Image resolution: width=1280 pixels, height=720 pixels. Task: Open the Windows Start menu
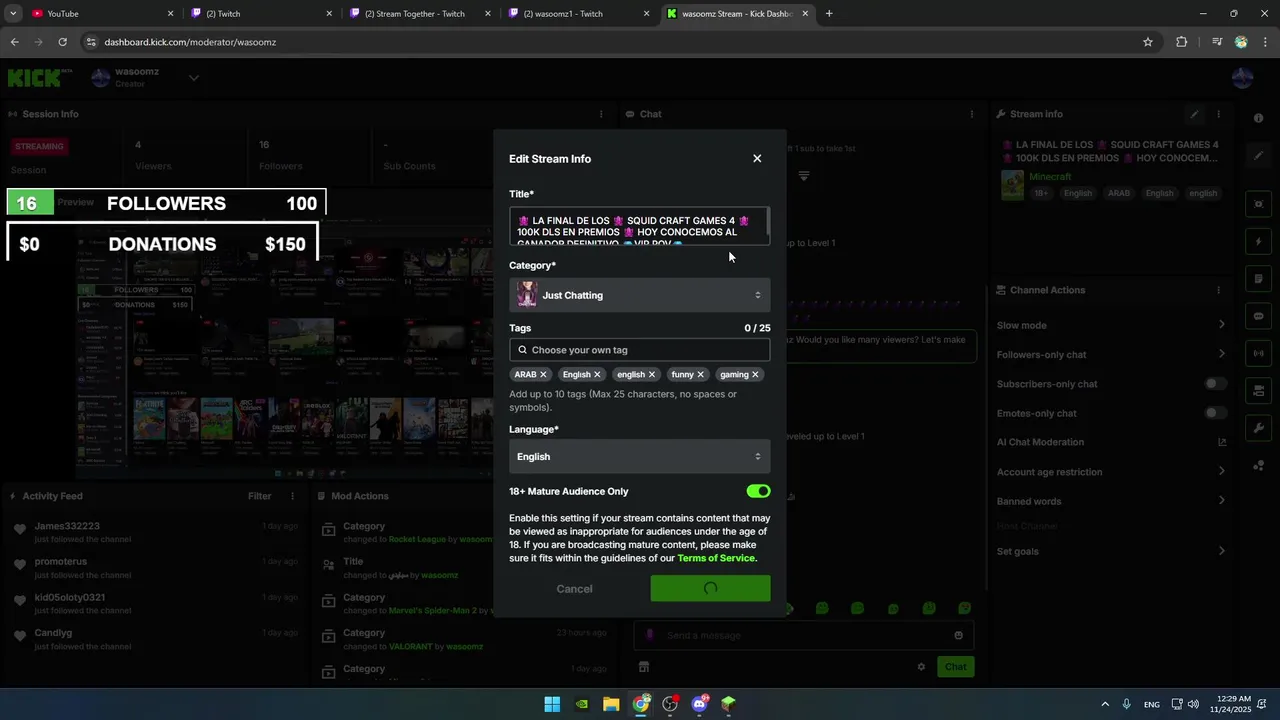click(552, 704)
